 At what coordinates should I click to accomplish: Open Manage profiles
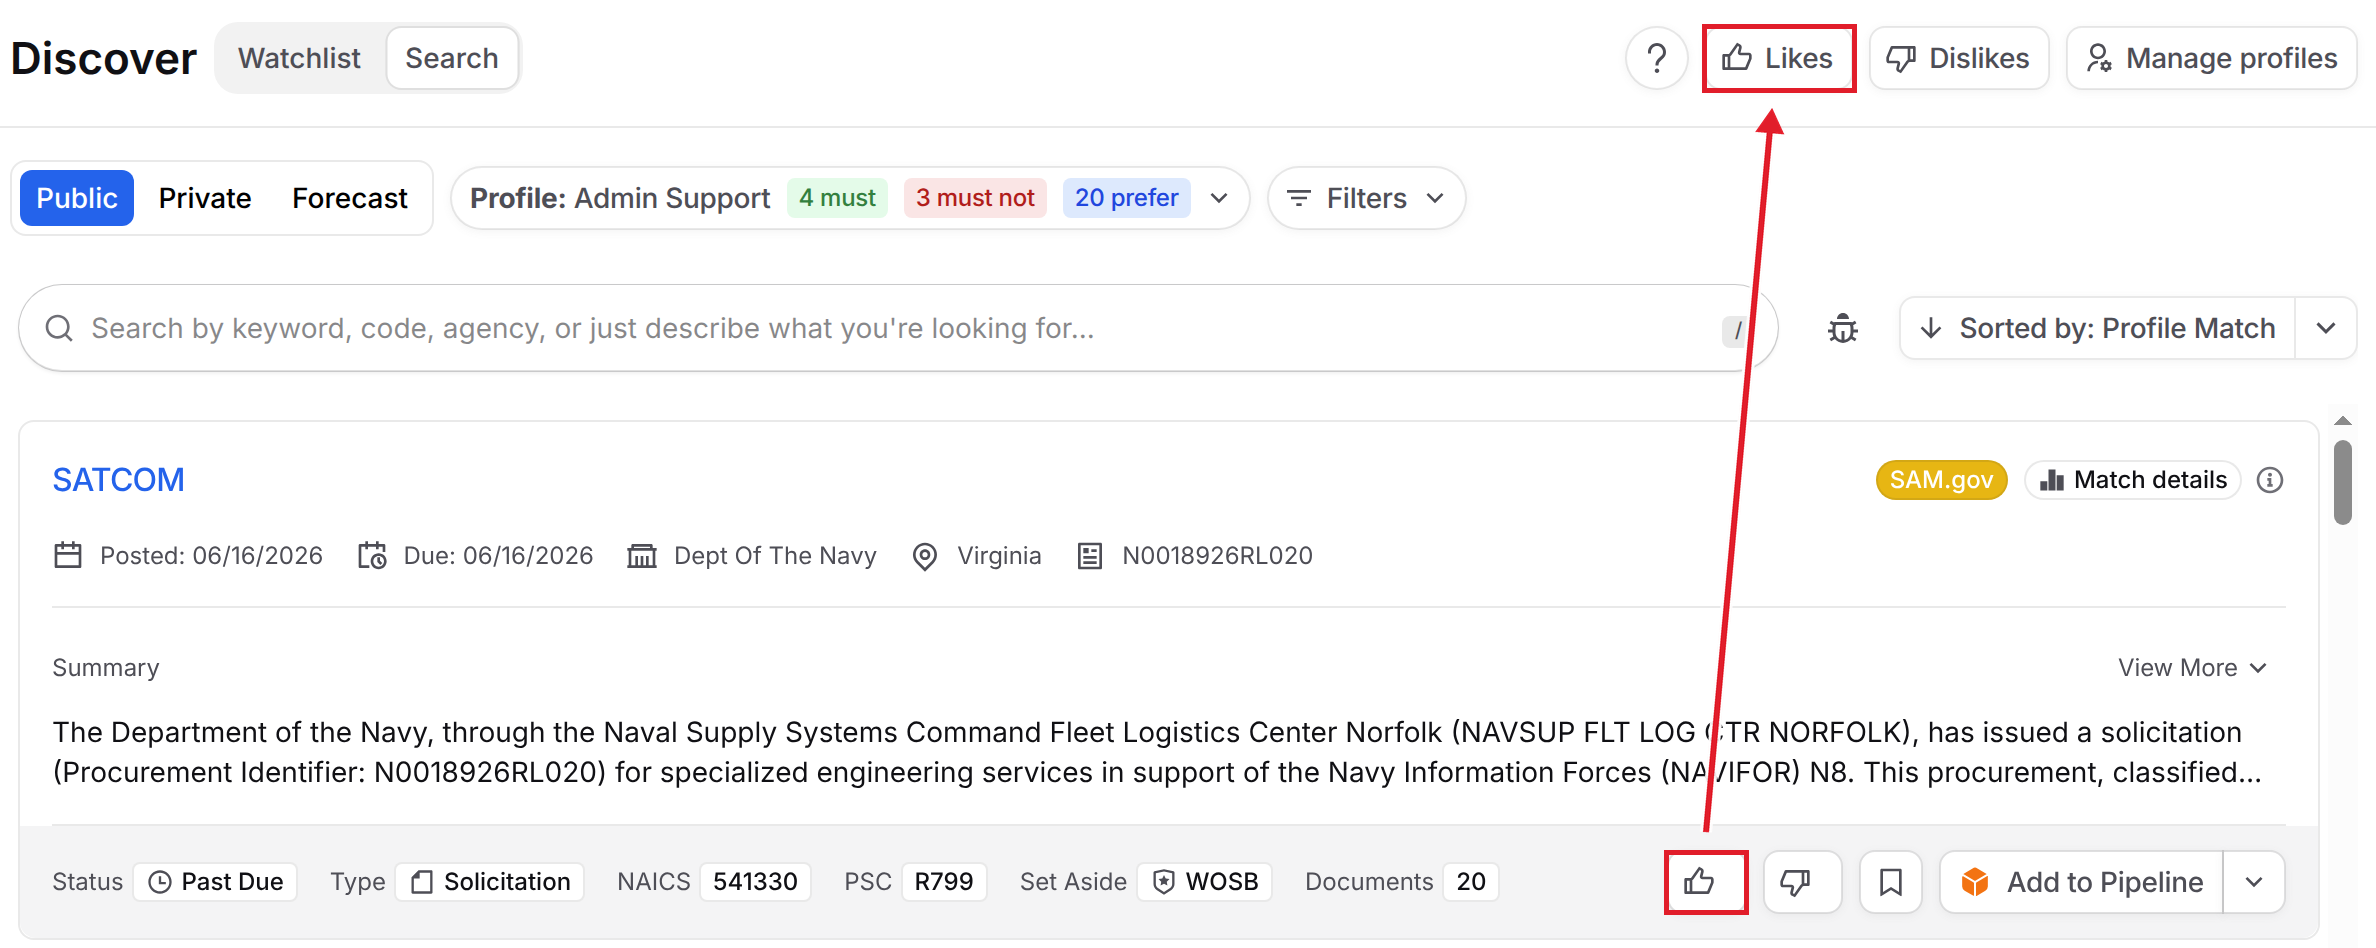[2211, 58]
